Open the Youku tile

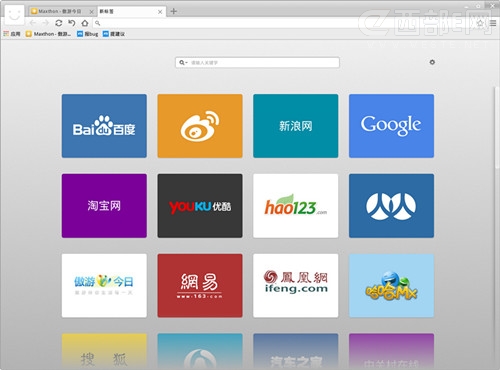(x=200, y=206)
